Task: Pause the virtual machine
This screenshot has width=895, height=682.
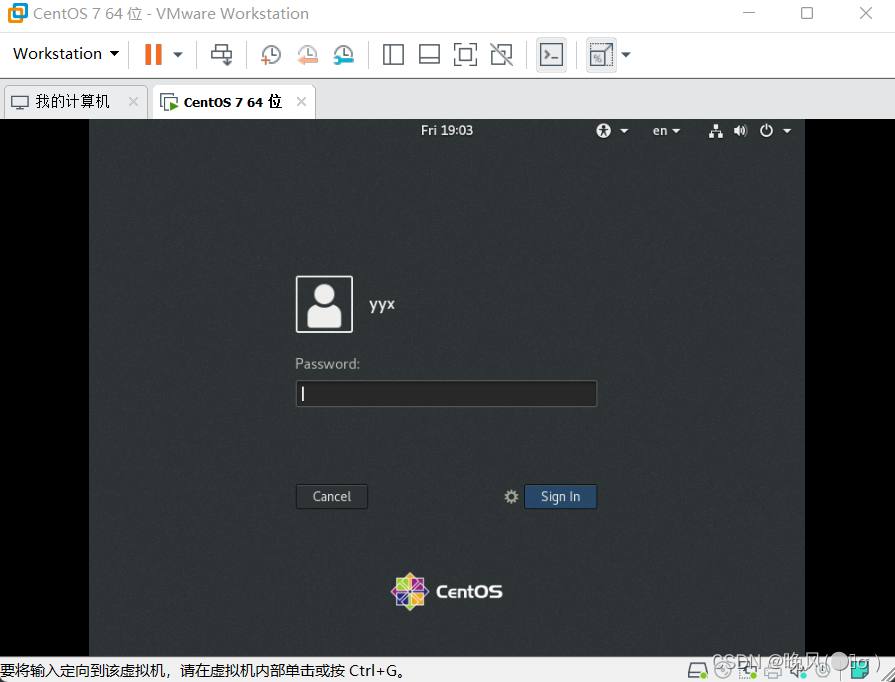Action: 153,54
